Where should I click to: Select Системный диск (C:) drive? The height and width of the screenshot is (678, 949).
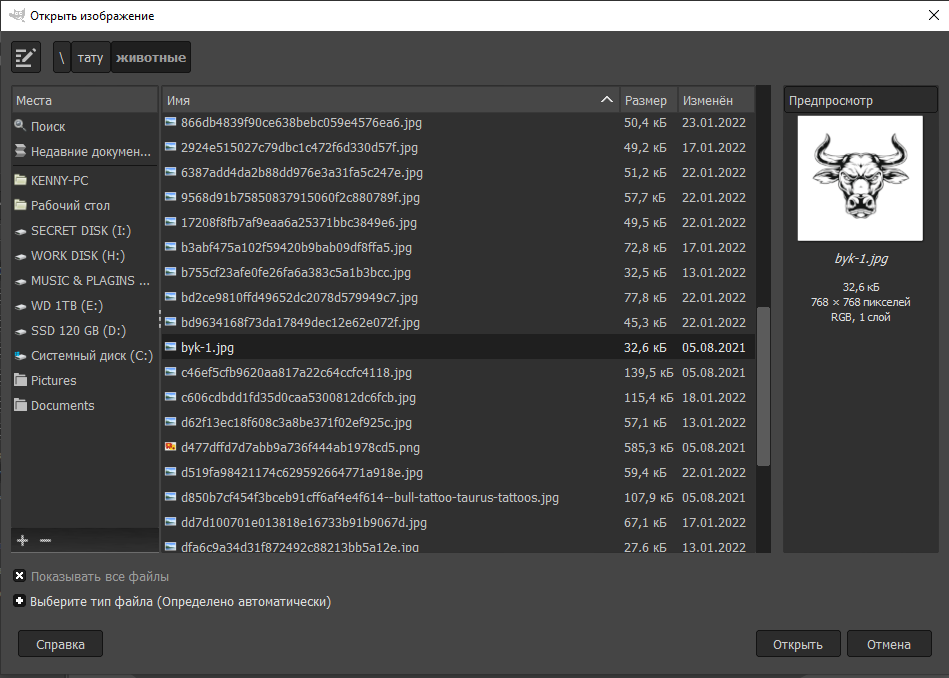click(x=85, y=355)
